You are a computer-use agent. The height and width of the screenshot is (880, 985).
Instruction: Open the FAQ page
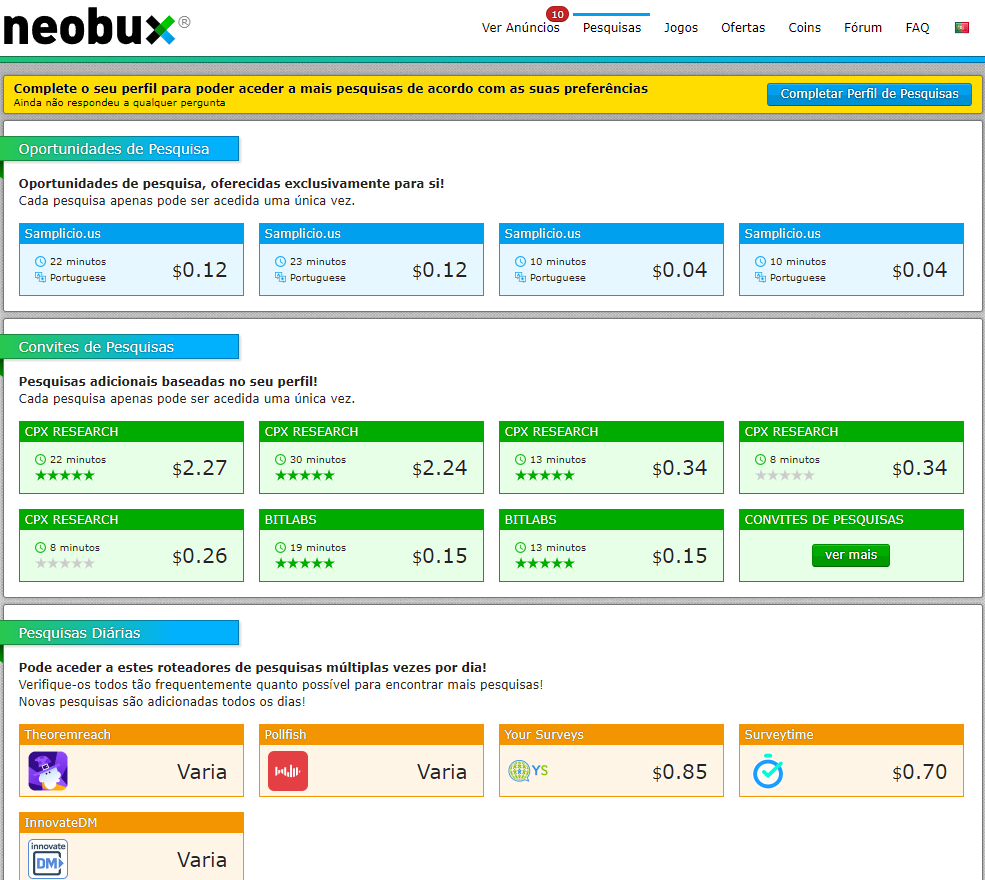coord(917,28)
